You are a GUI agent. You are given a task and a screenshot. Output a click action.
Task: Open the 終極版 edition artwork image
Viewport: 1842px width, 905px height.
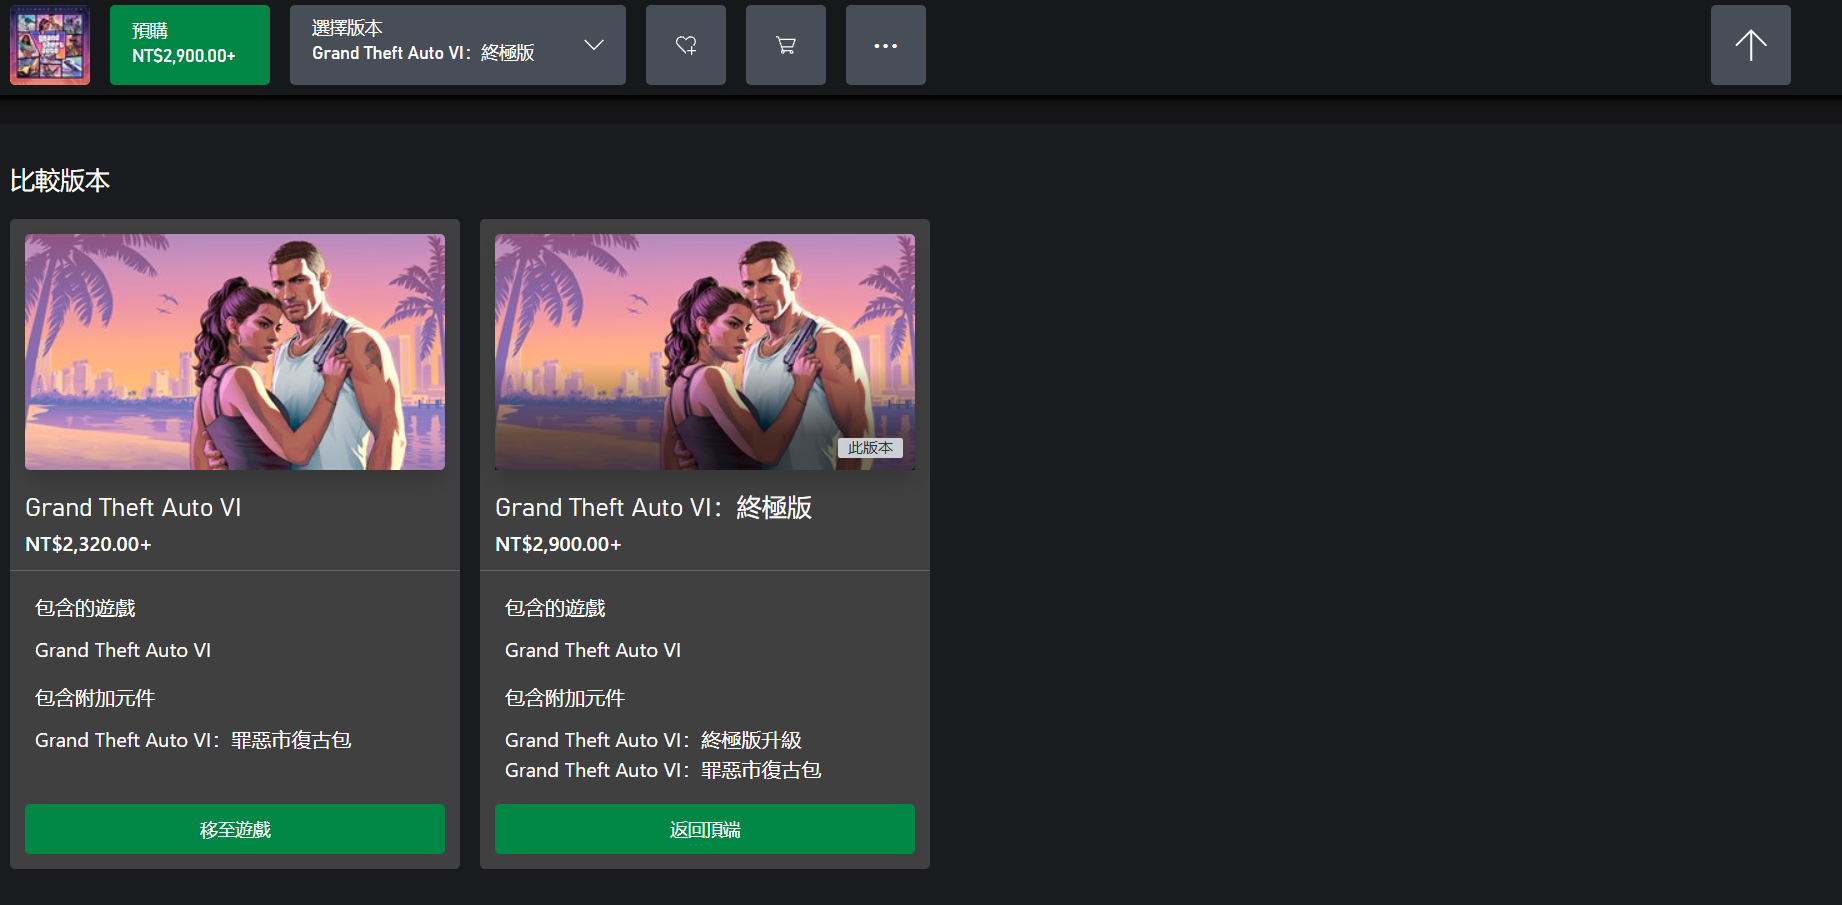(x=705, y=352)
